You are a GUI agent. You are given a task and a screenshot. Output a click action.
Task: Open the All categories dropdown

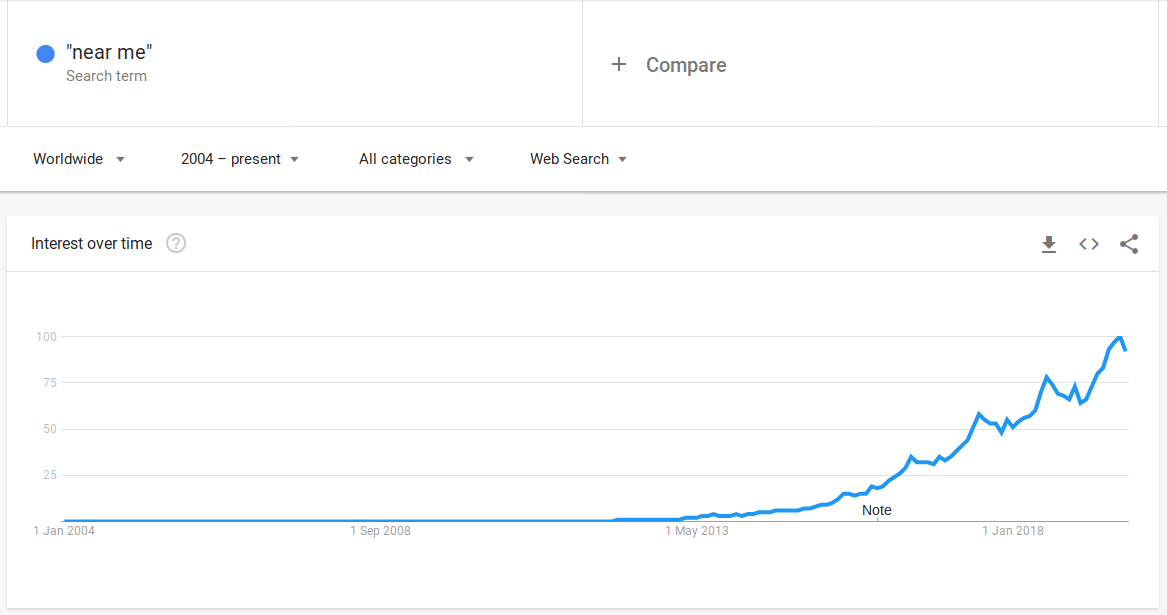[416, 159]
